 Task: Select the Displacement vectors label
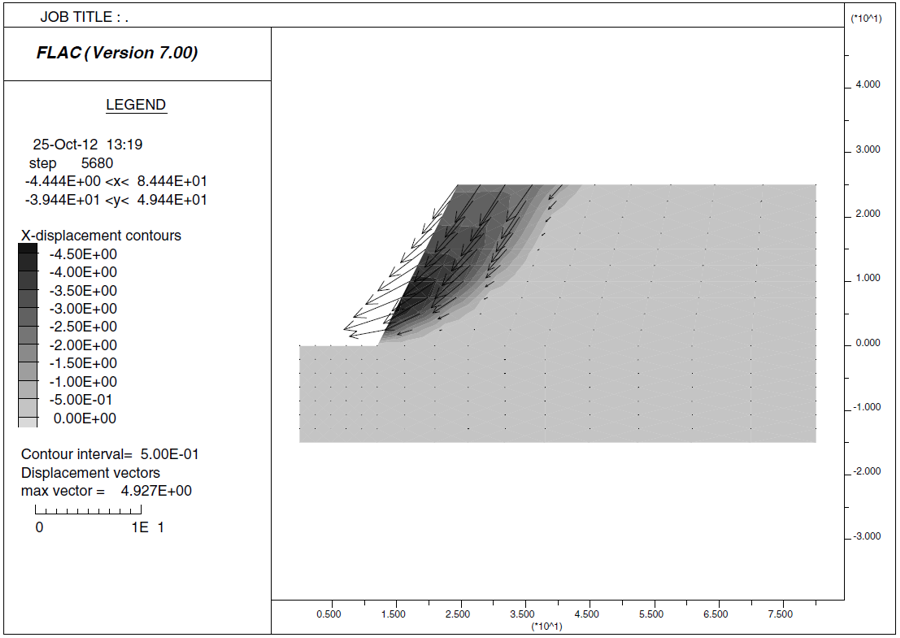[90, 473]
